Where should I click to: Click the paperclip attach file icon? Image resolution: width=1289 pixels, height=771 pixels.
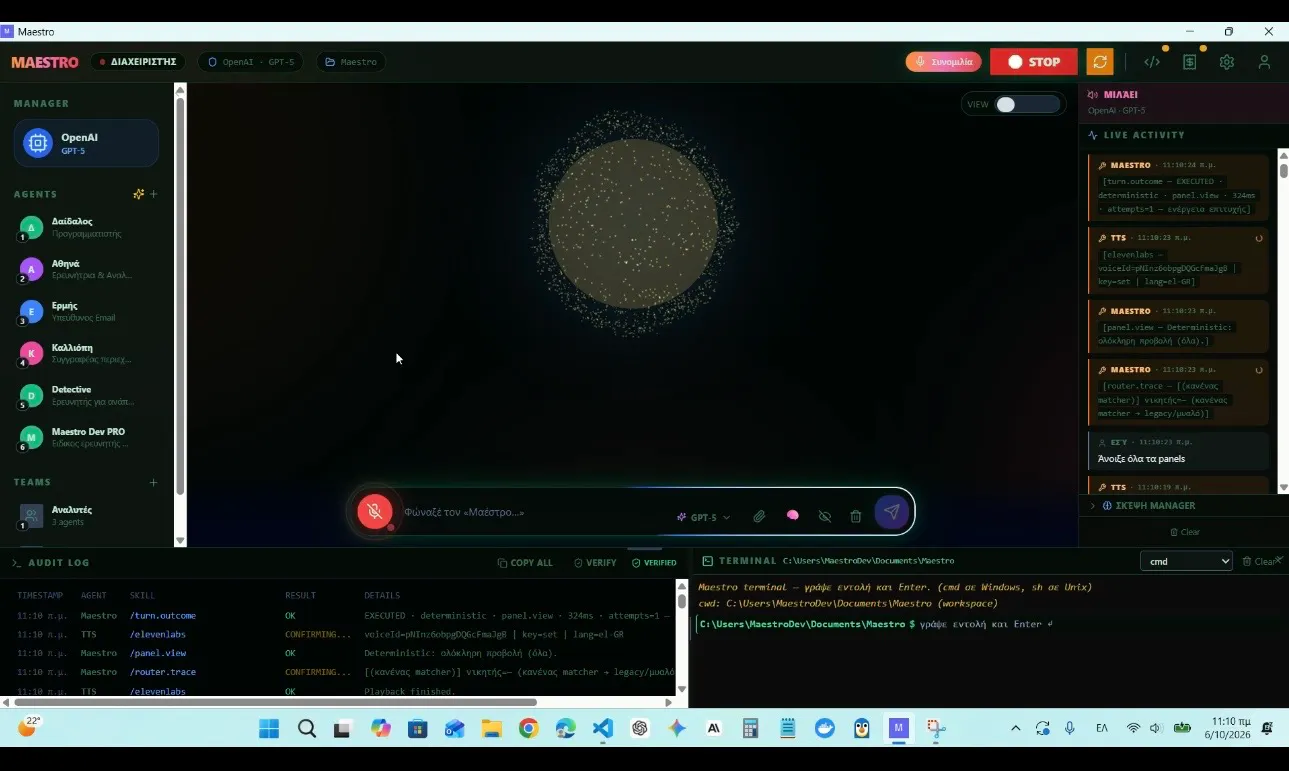pos(759,516)
